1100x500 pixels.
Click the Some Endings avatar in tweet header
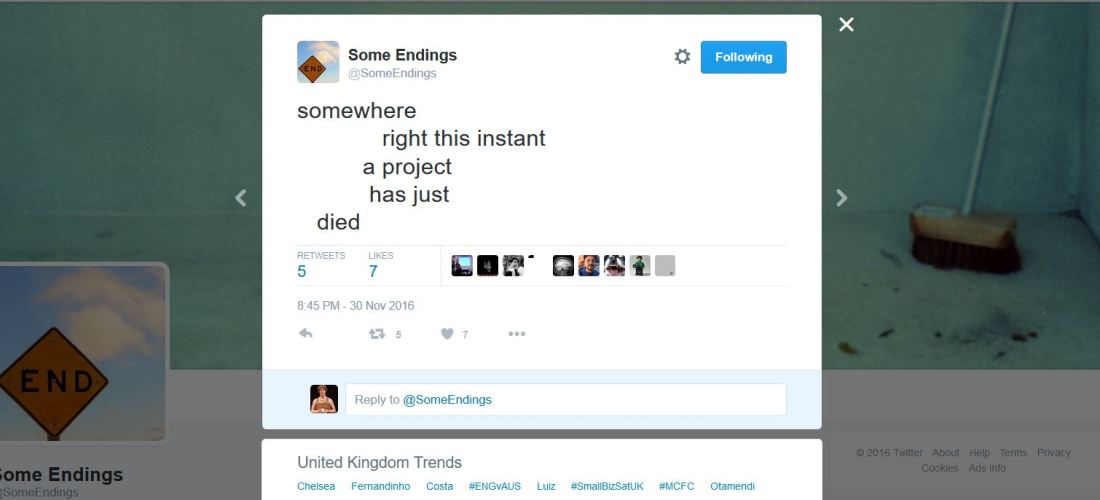coord(318,62)
